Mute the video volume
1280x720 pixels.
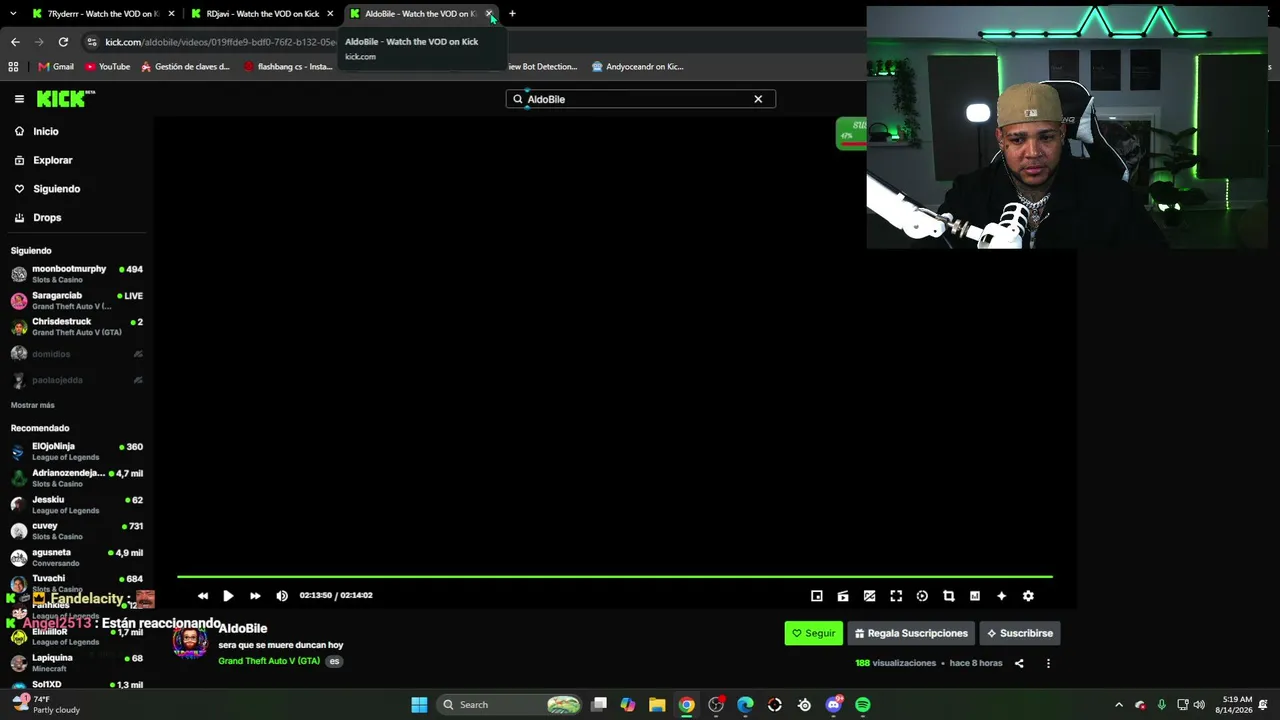tap(282, 596)
